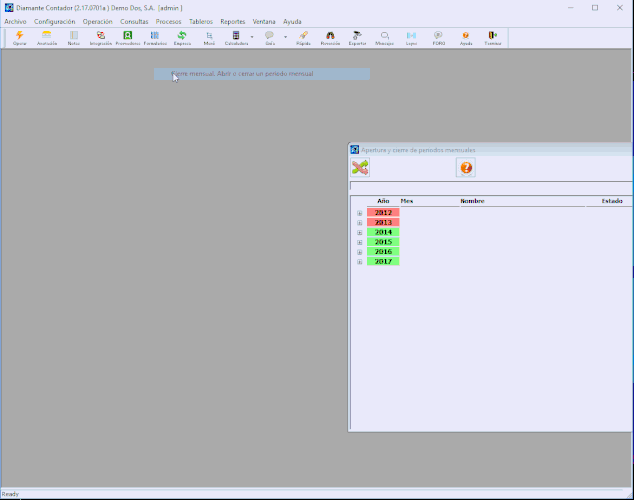Click the green-red close icon in periods window
The image size is (634, 500).
[x=360, y=167]
